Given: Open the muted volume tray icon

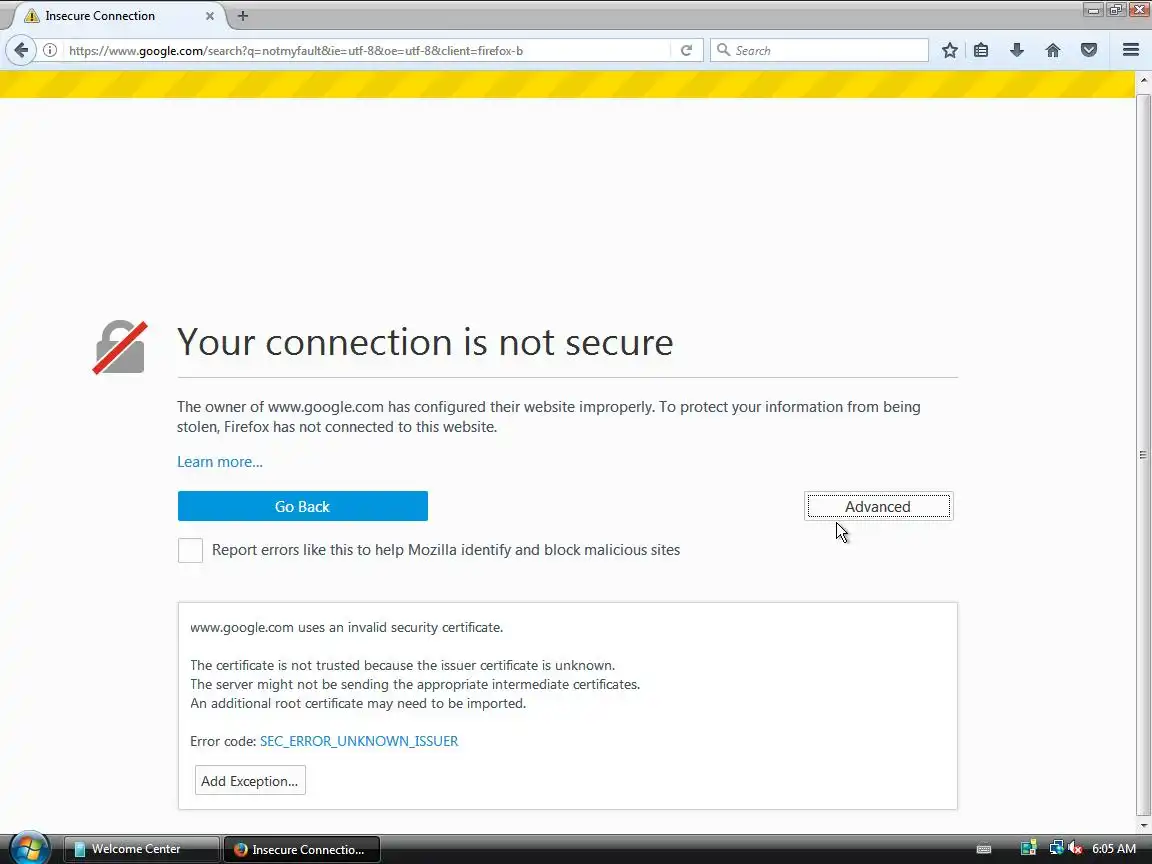Looking at the screenshot, I should [x=1076, y=849].
